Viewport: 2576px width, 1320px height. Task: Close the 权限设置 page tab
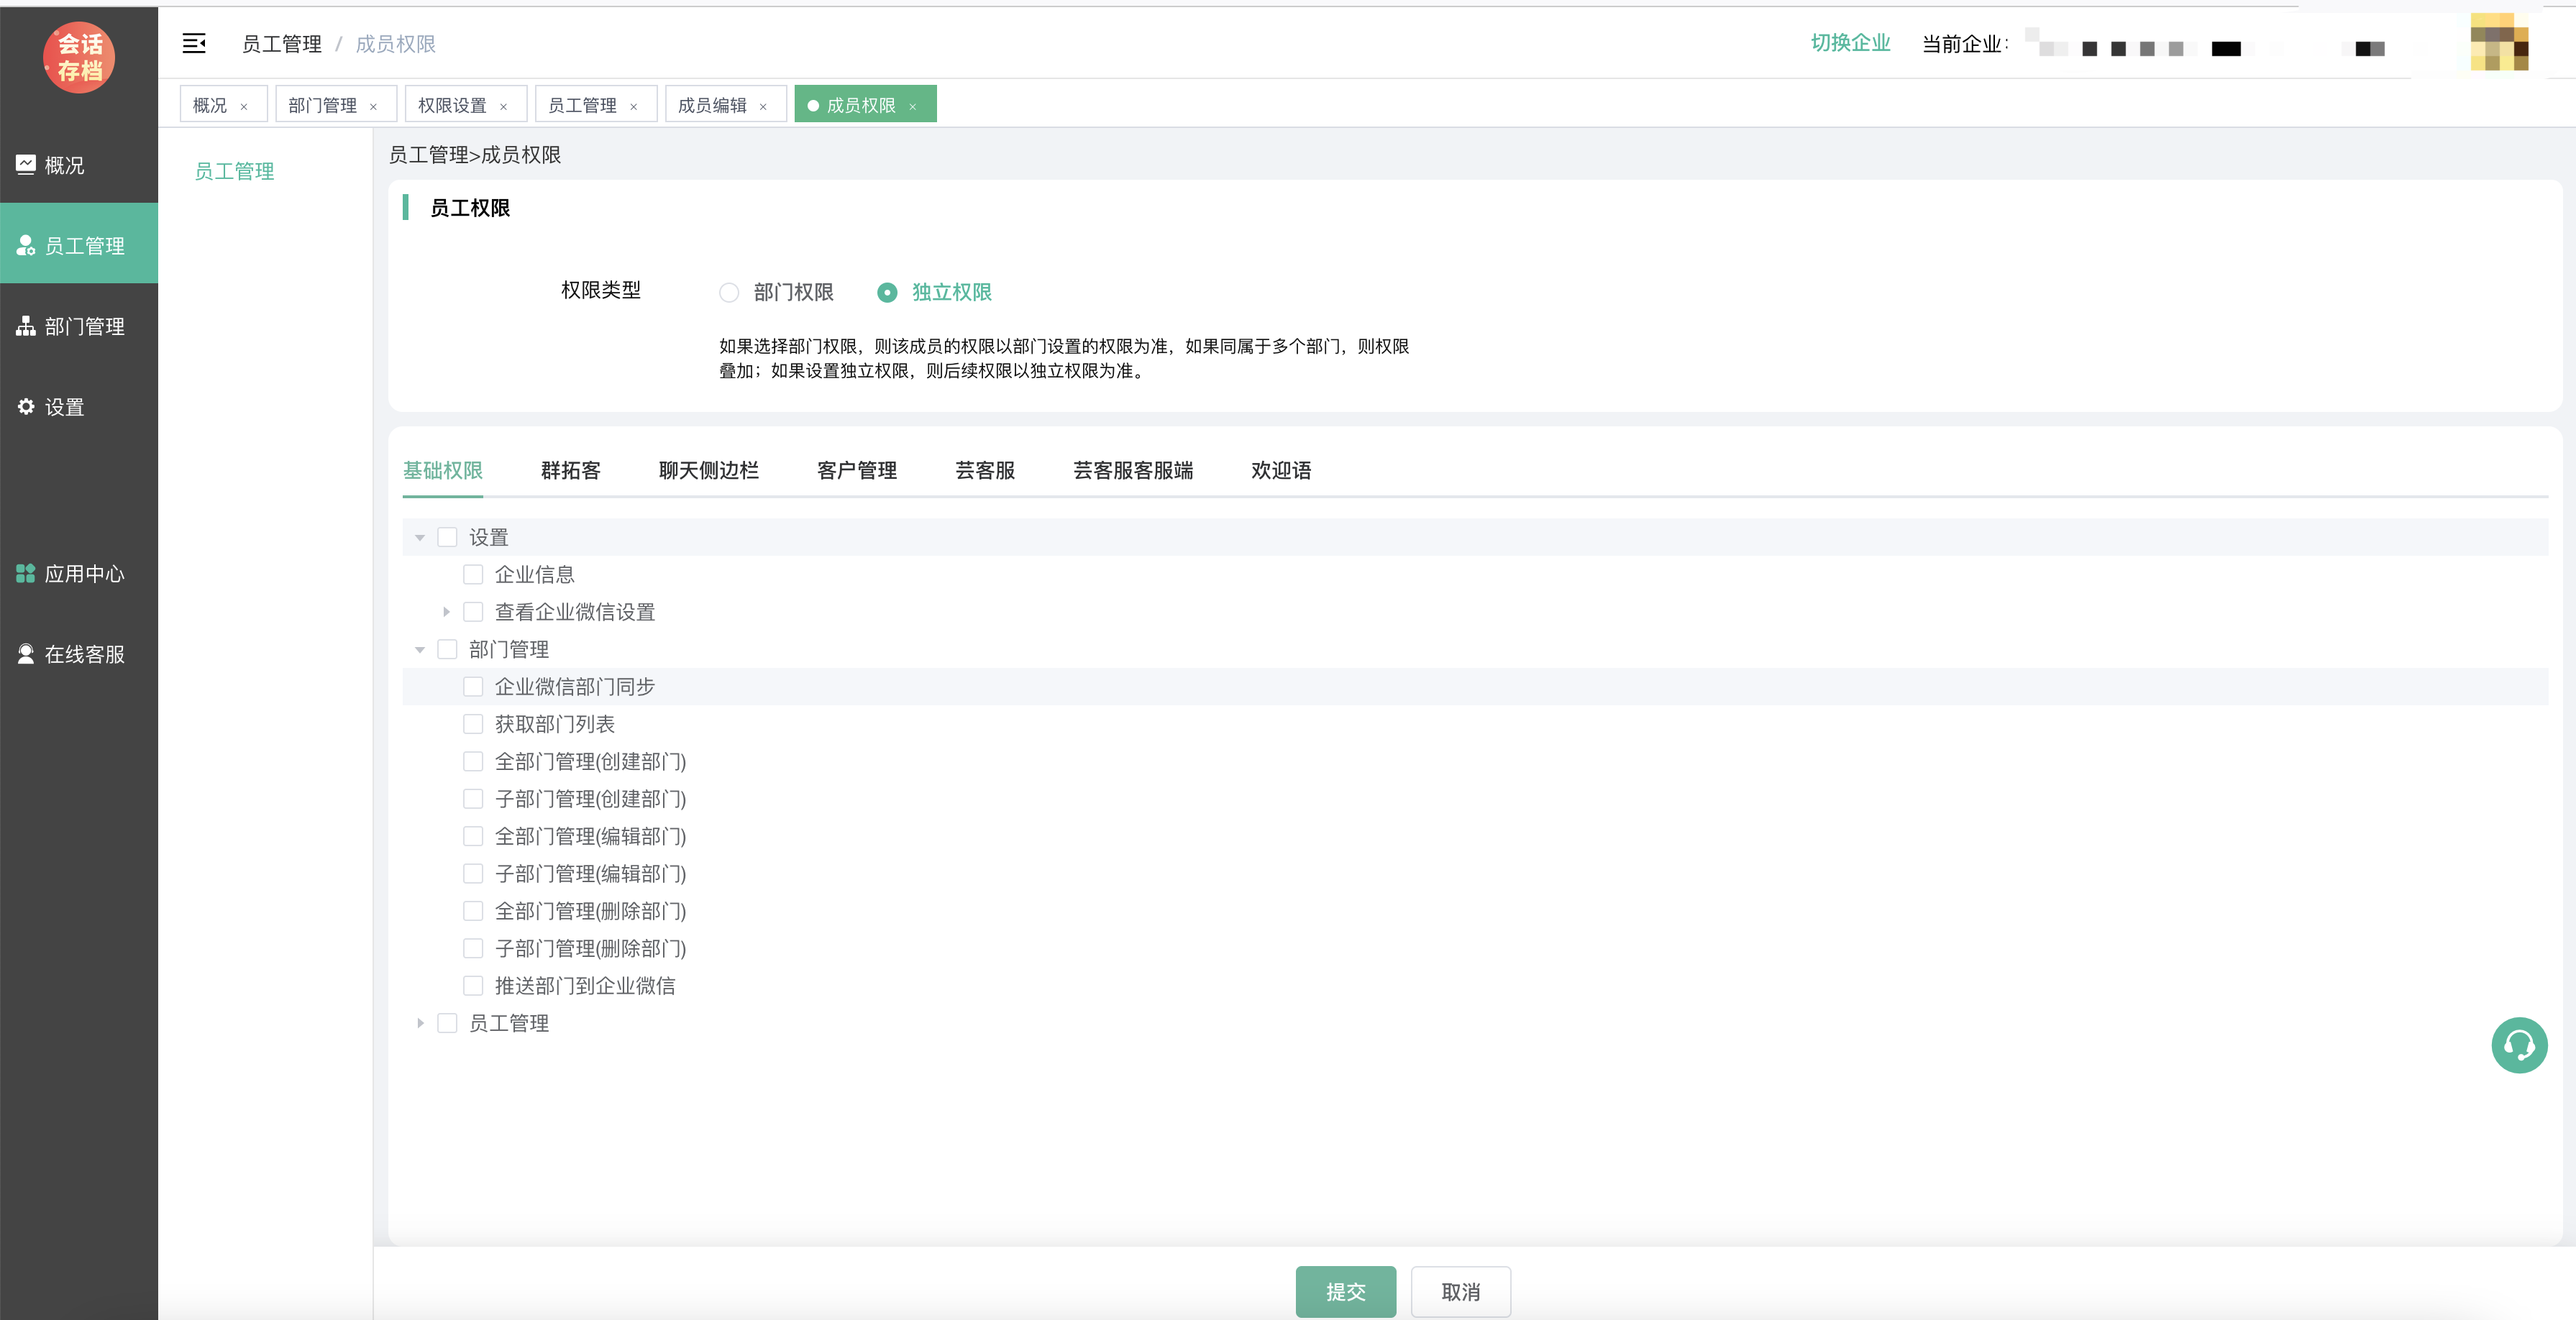click(503, 107)
